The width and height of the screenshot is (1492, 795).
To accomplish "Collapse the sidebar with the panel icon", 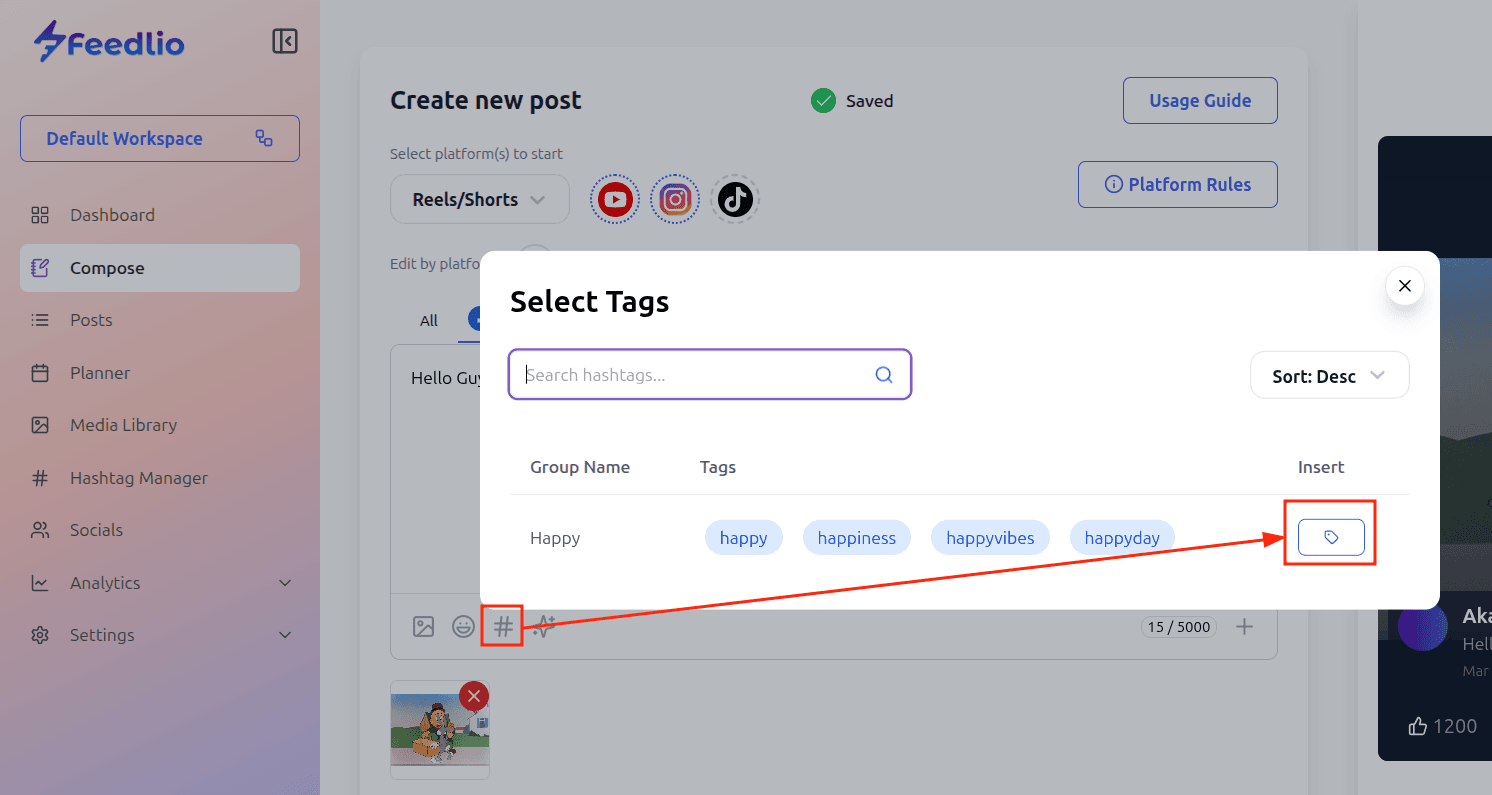I will [x=285, y=41].
